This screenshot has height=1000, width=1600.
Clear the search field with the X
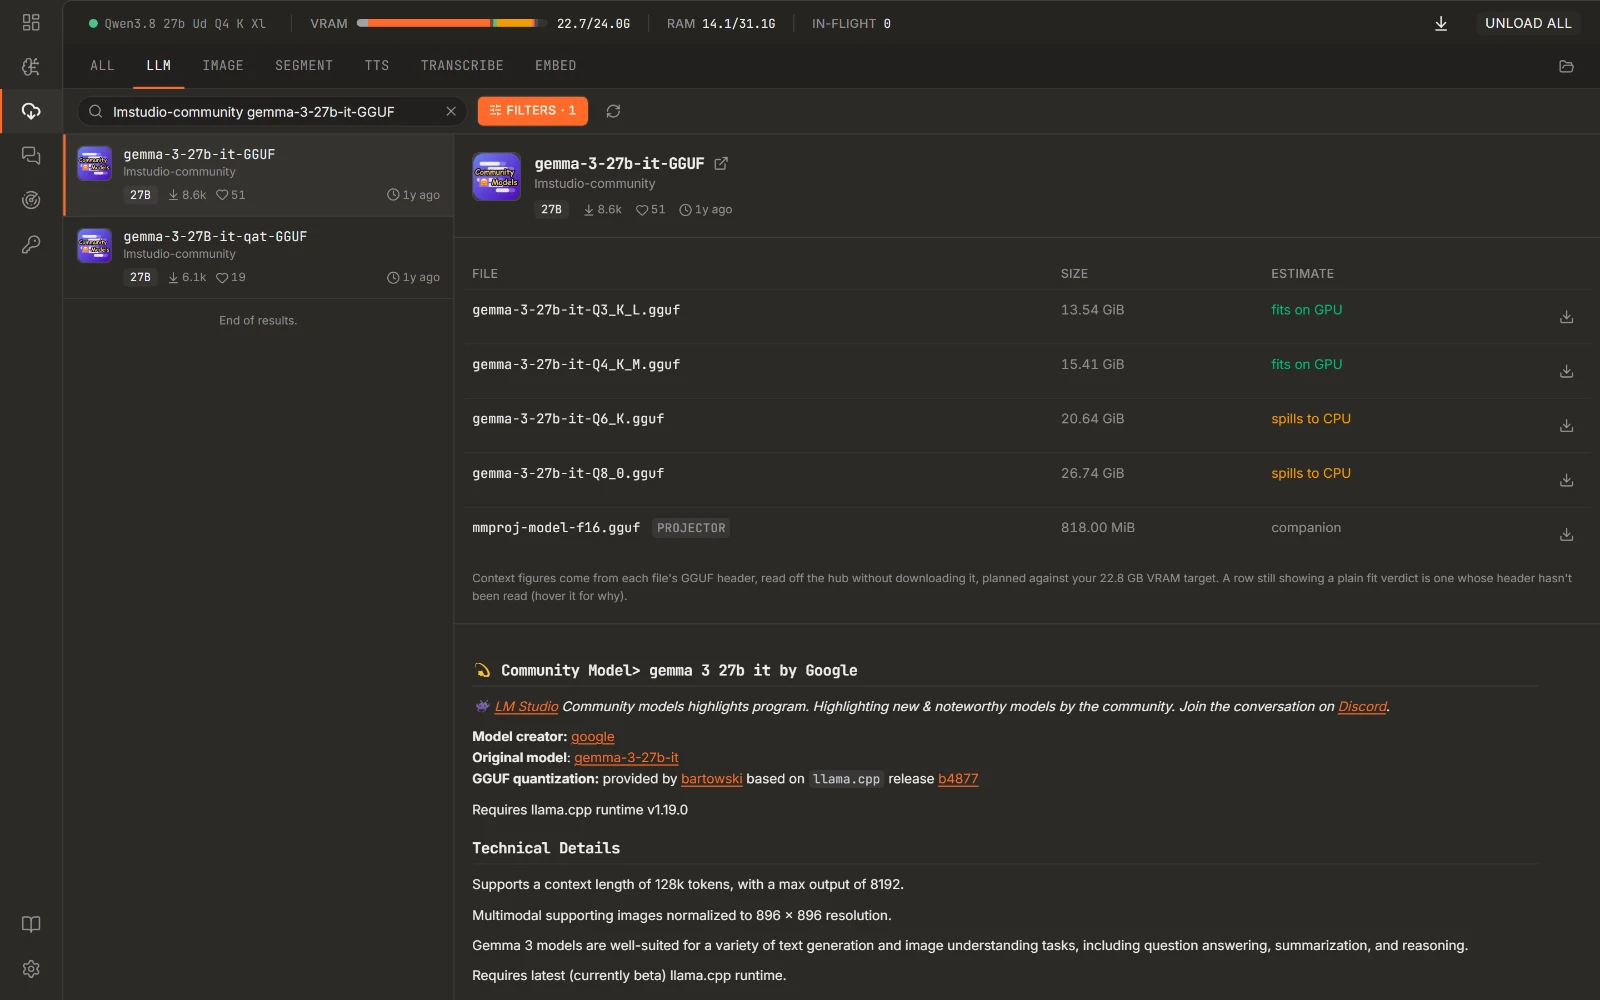pos(451,111)
